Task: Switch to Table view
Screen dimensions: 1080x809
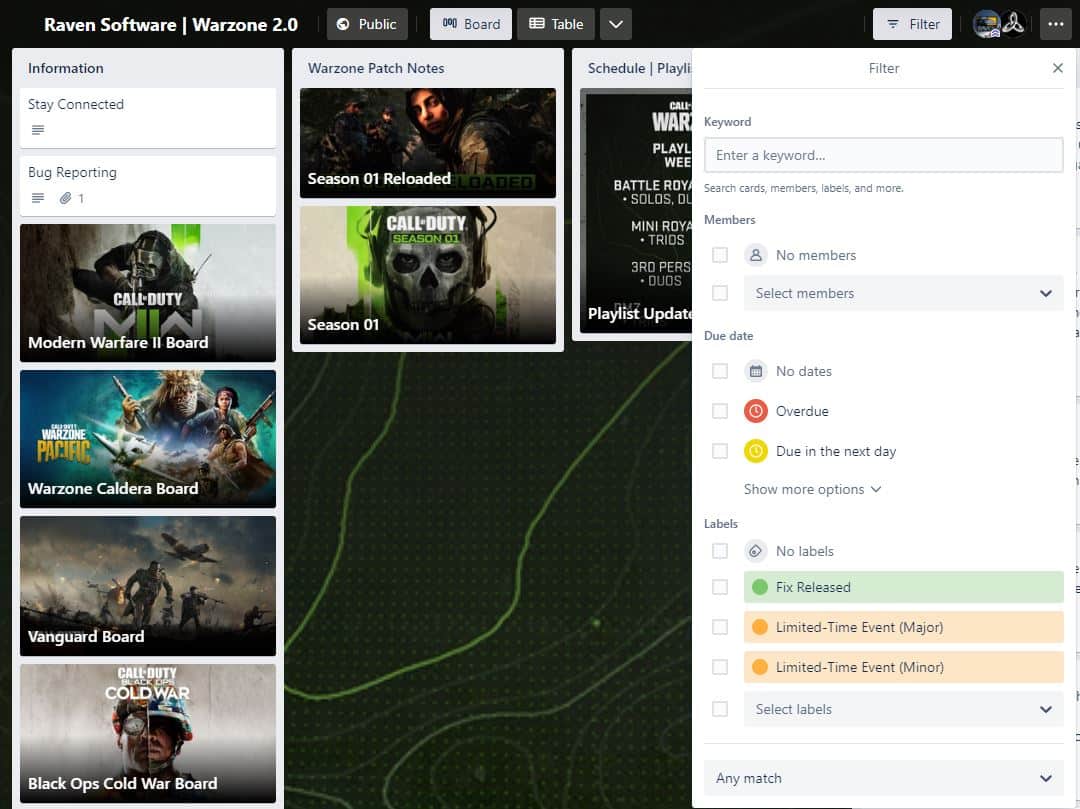Action: click(x=556, y=24)
